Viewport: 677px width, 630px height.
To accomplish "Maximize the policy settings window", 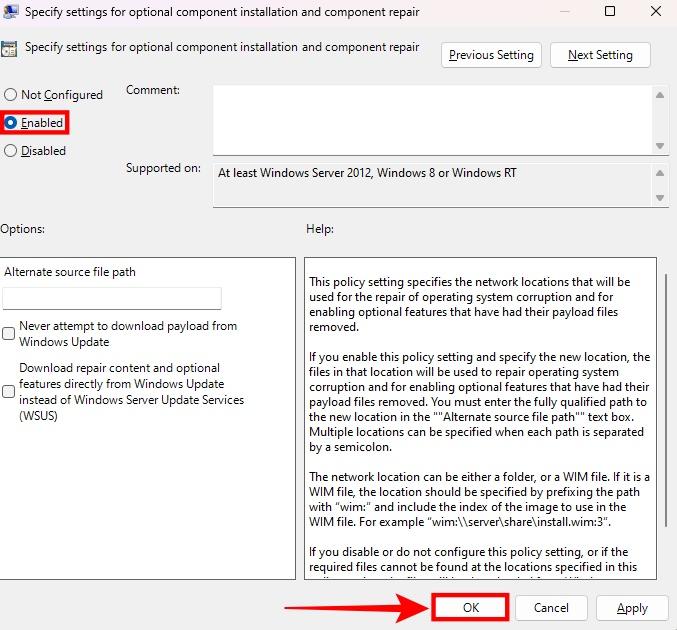I will (610, 11).
